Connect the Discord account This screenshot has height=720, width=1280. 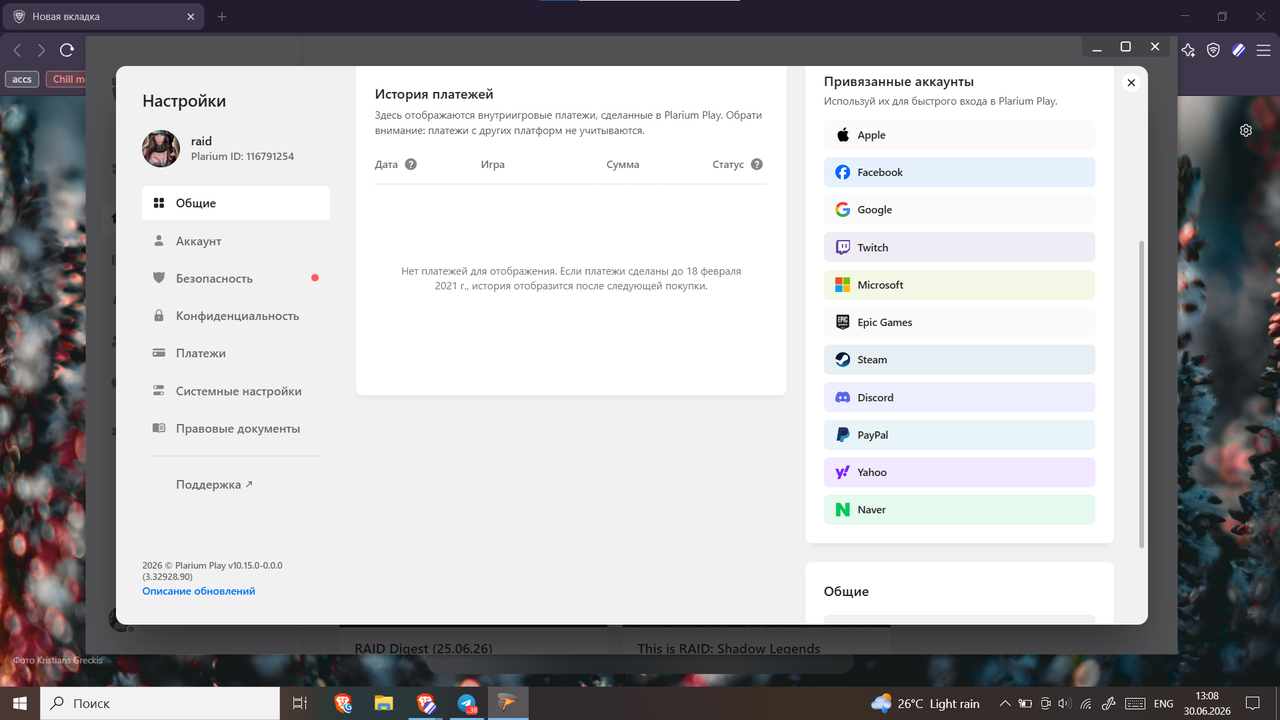pyautogui.click(x=959, y=397)
